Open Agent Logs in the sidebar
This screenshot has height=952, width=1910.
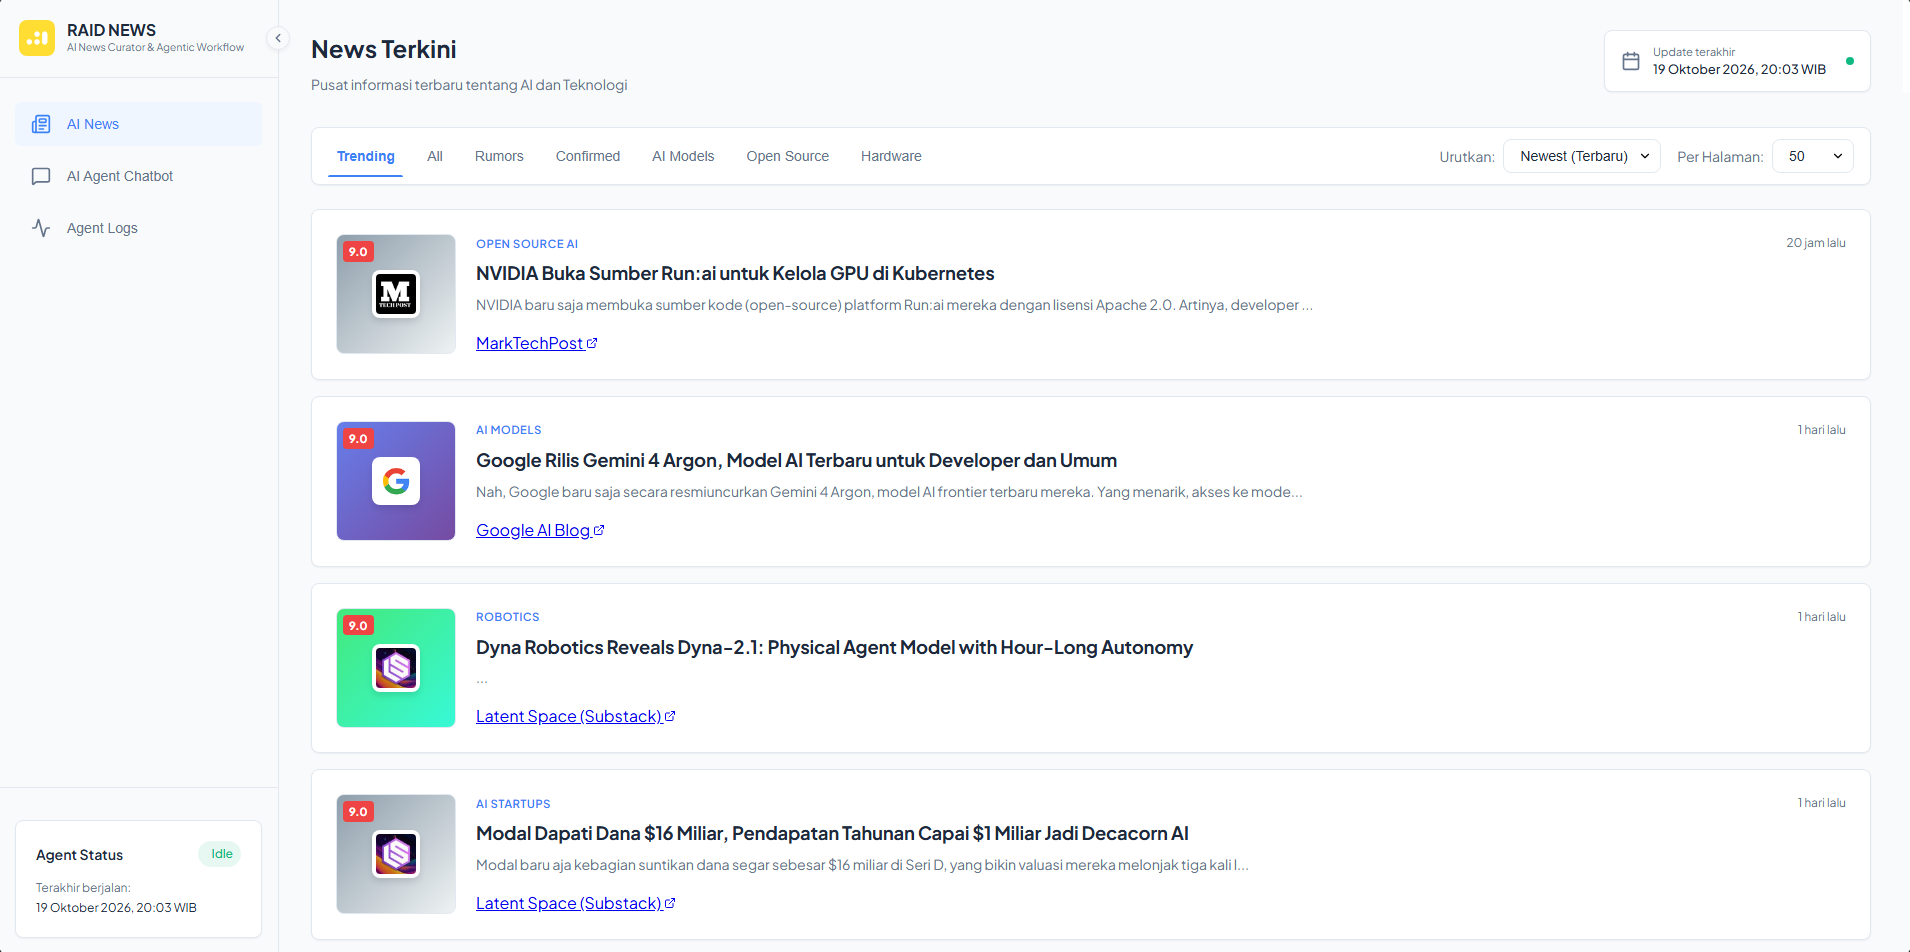click(x=139, y=228)
